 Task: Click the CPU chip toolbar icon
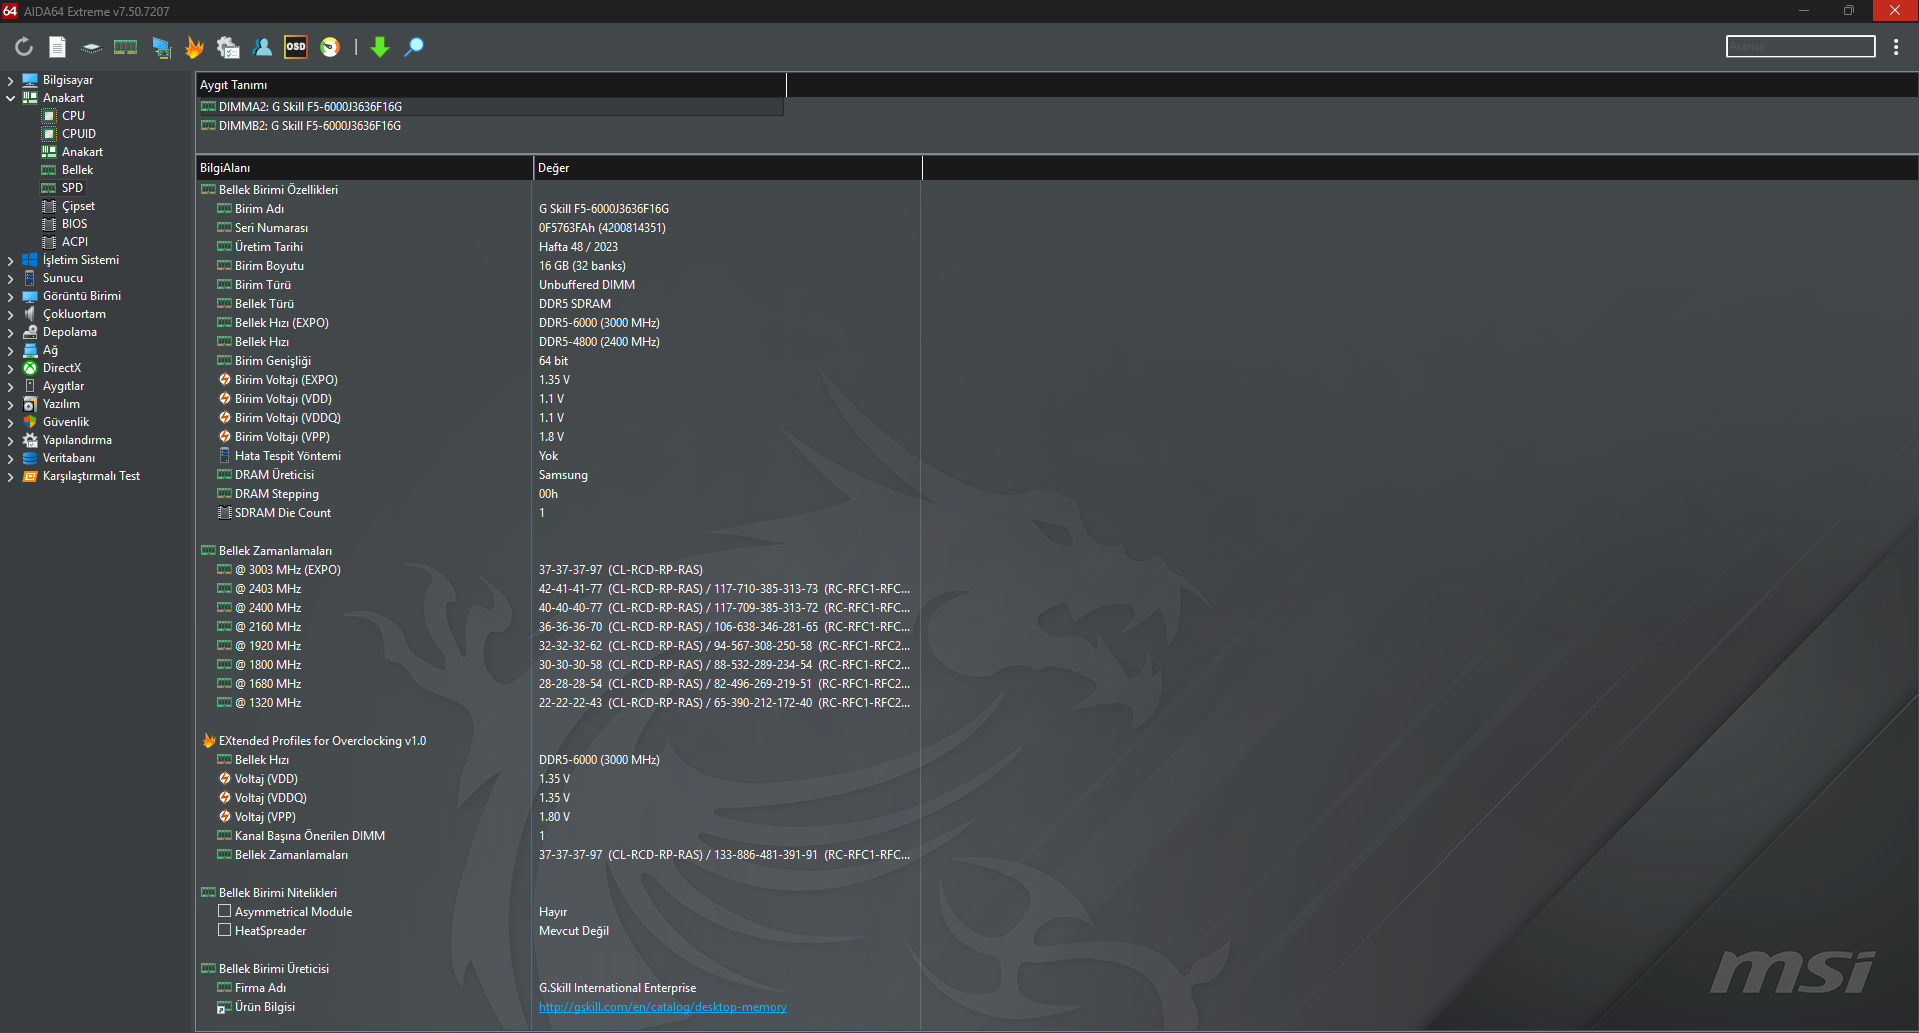(x=91, y=47)
